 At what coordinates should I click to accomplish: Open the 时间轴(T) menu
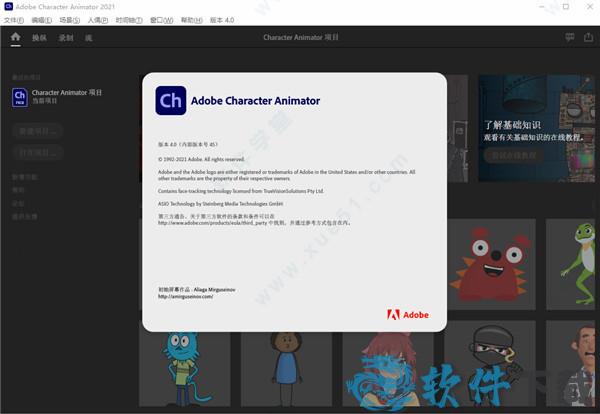tap(129, 20)
